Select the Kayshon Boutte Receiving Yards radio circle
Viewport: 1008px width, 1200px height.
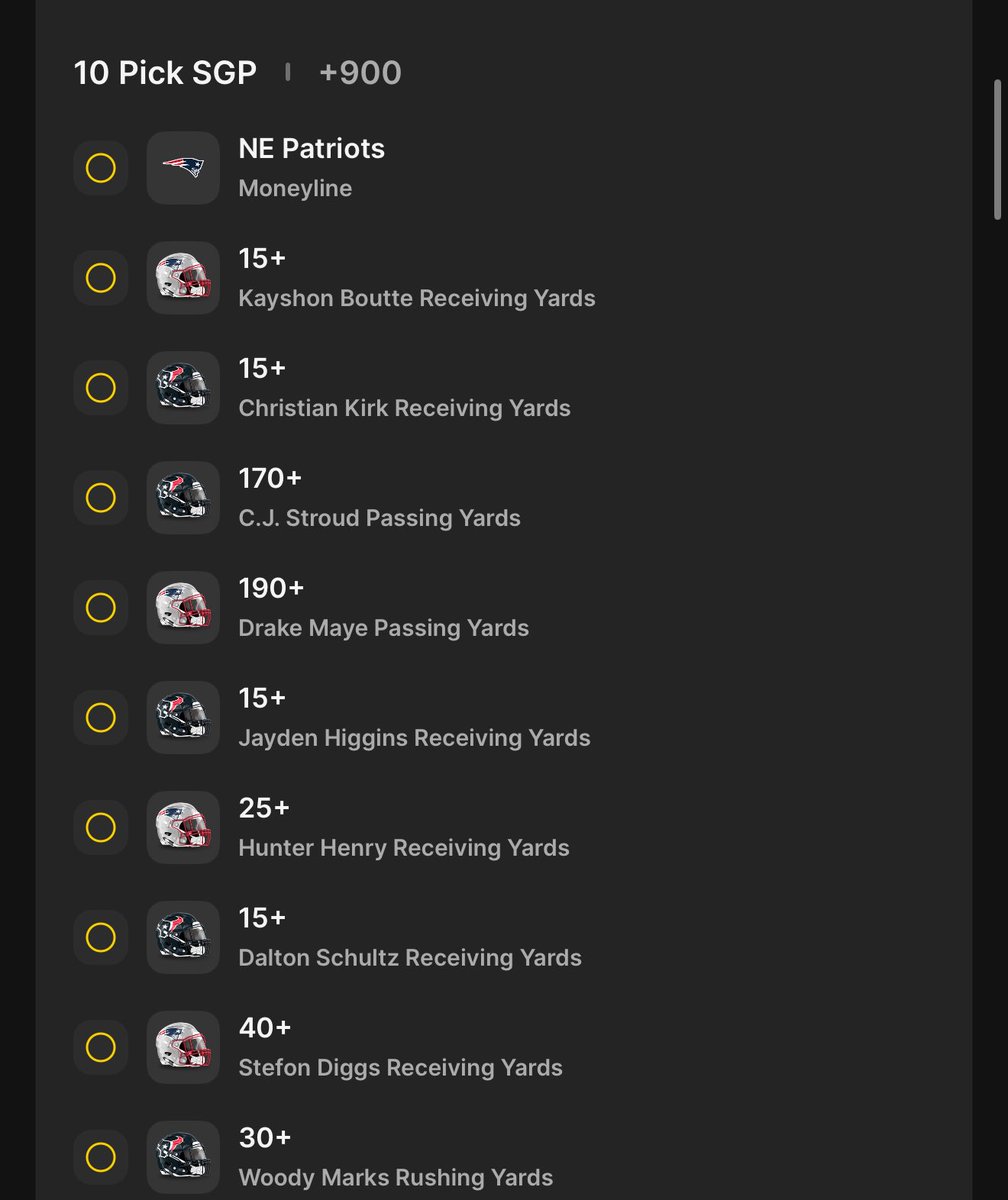pos(101,278)
